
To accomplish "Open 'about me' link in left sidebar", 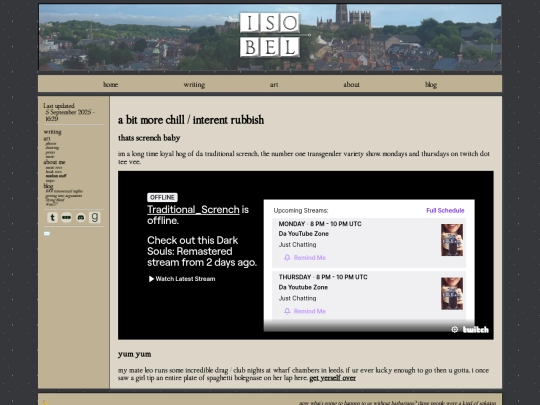I will point(54,162).
